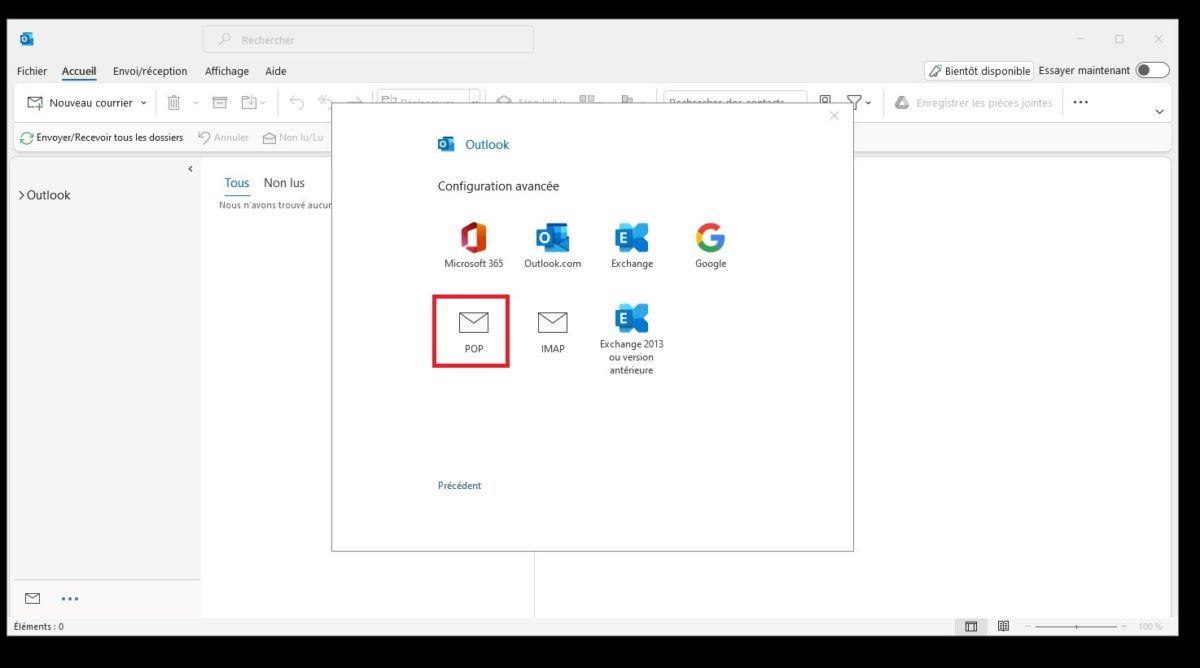This screenshot has height=668, width=1200.
Task: Select the POP account type icon
Action: (x=472, y=323)
